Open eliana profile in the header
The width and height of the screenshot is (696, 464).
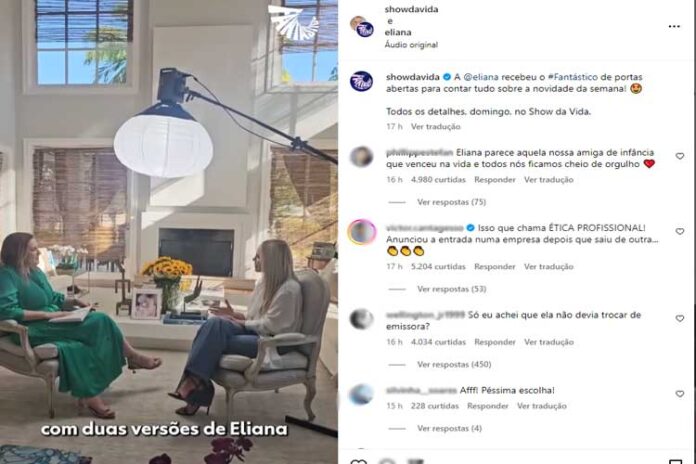click(x=398, y=32)
